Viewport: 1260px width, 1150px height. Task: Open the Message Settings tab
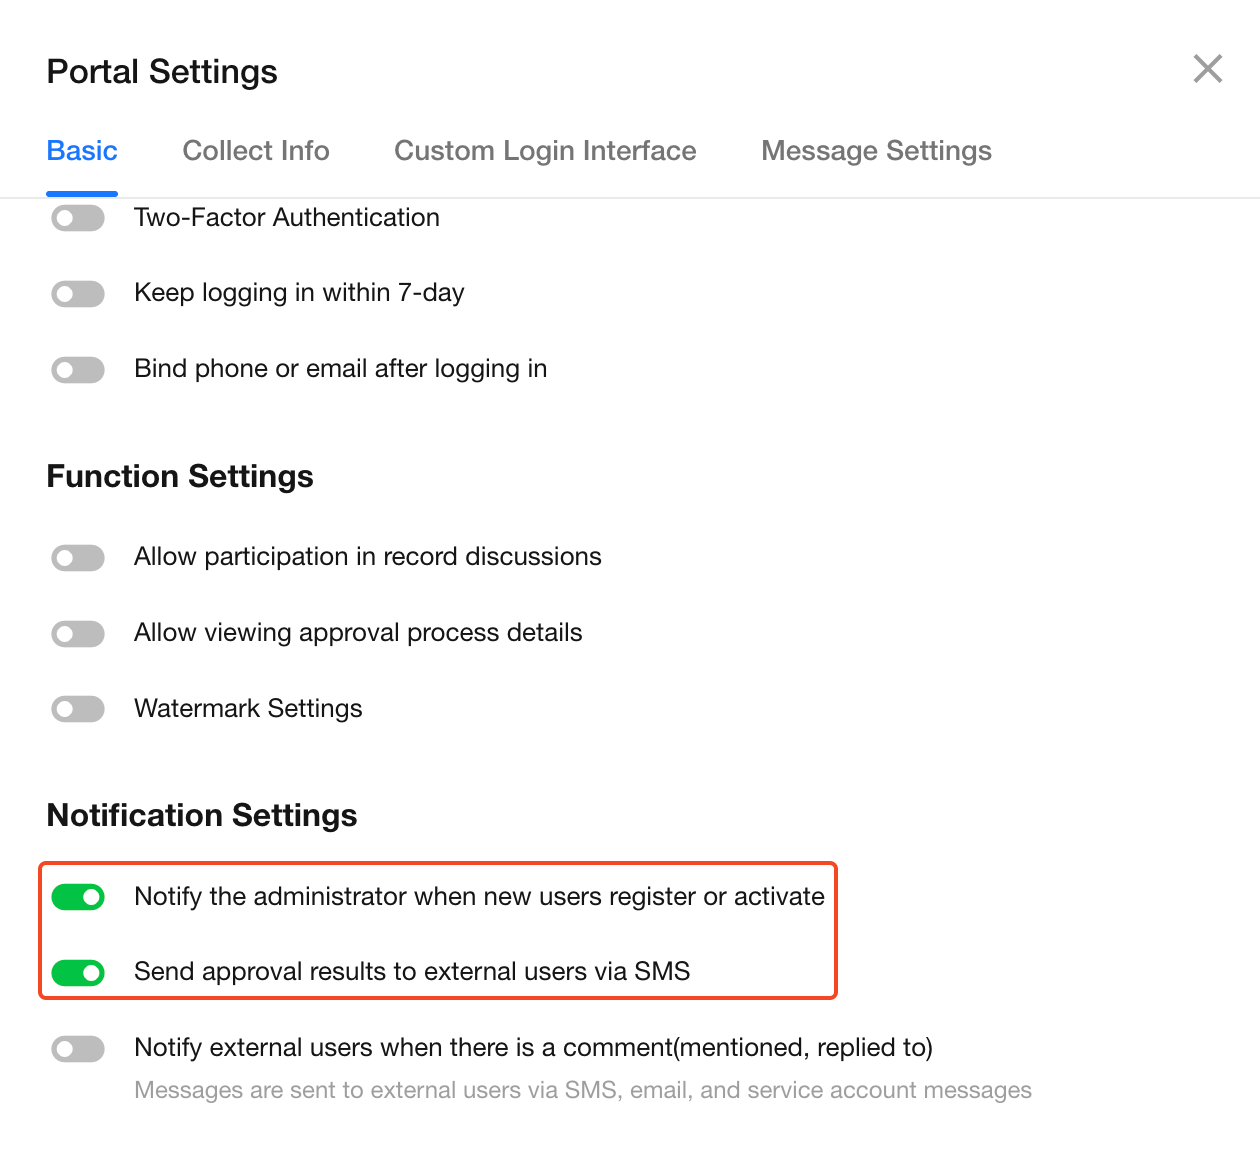(876, 151)
